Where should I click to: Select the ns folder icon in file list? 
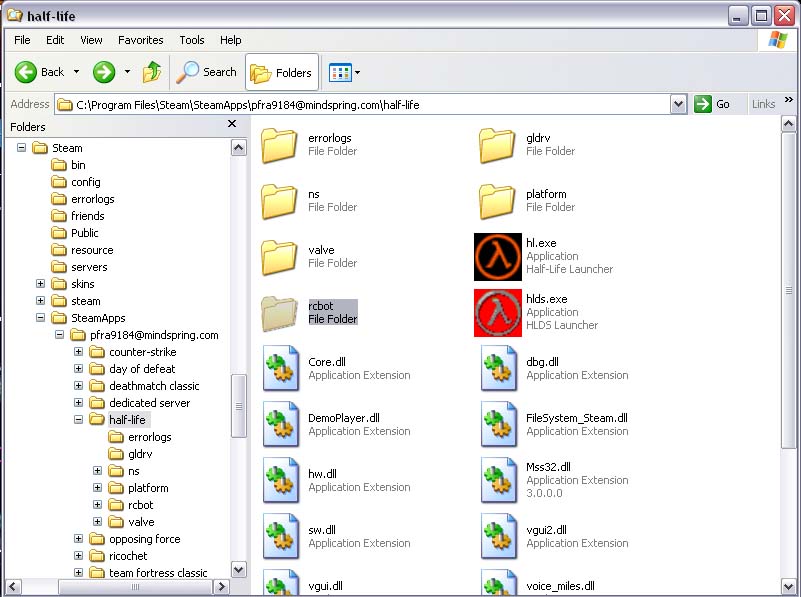coord(279,202)
